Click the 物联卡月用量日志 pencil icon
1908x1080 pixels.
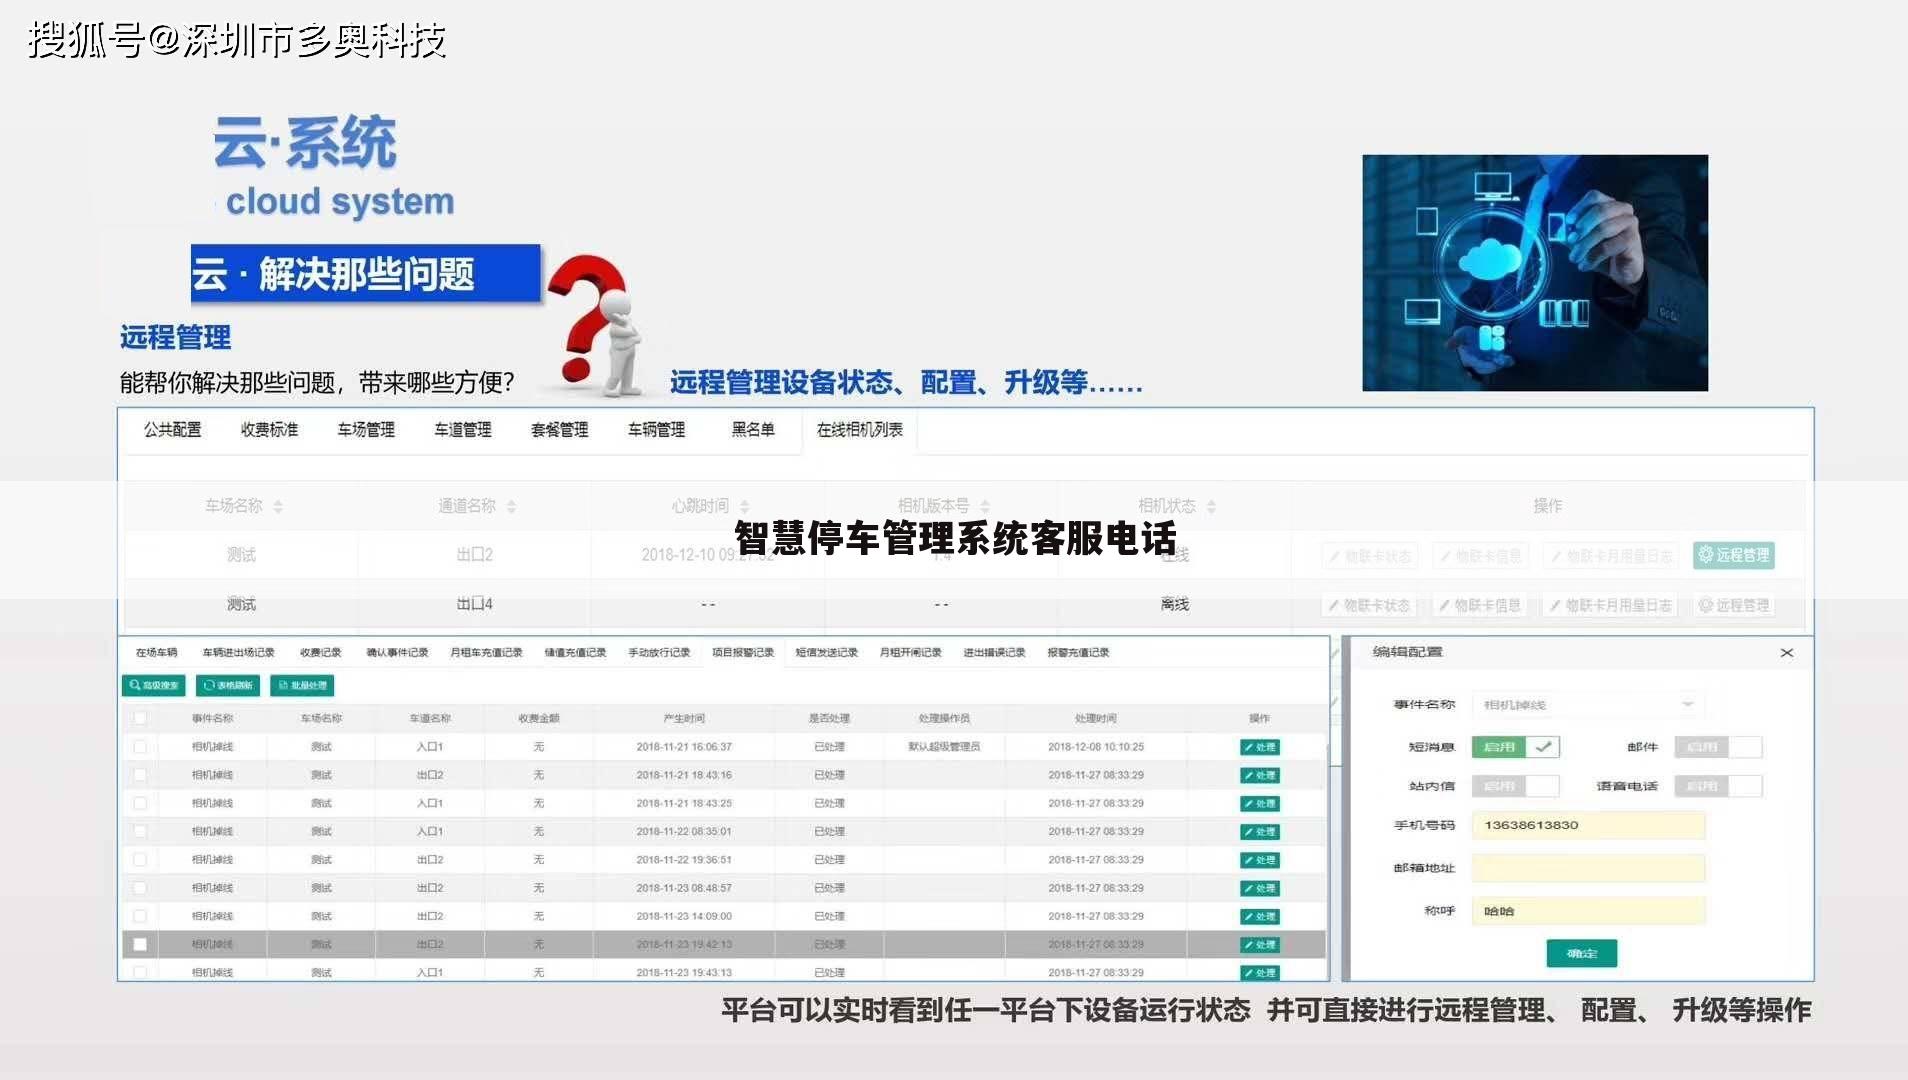pyautogui.click(x=1557, y=556)
